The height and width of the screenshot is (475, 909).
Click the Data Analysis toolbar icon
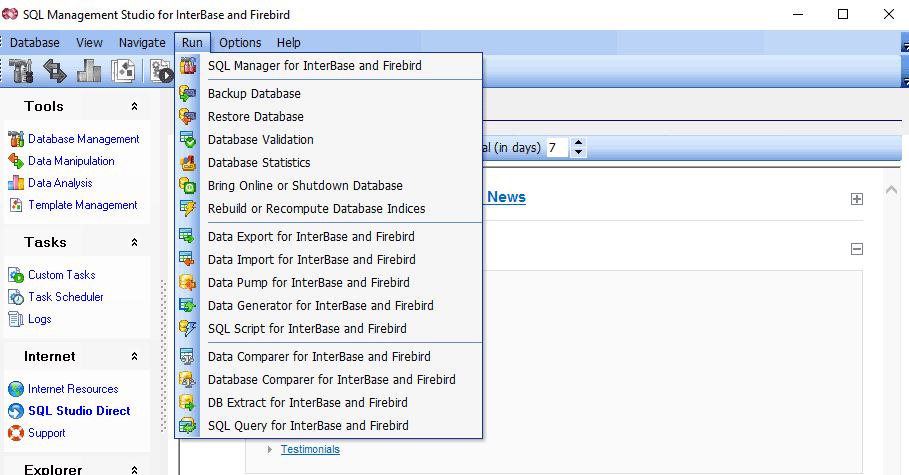click(89, 71)
